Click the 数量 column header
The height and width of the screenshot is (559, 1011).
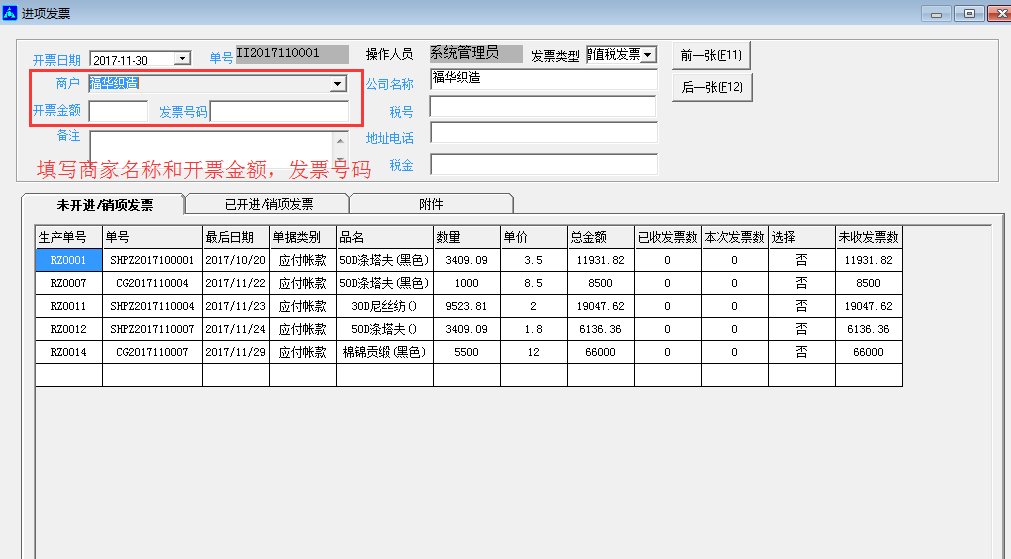pyautogui.click(x=467, y=237)
